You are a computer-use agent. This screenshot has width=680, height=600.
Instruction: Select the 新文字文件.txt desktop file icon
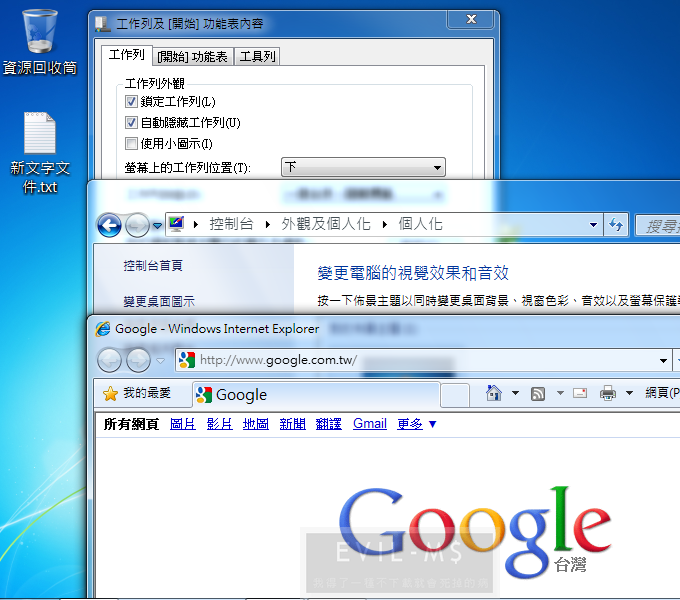pos(40,153)
